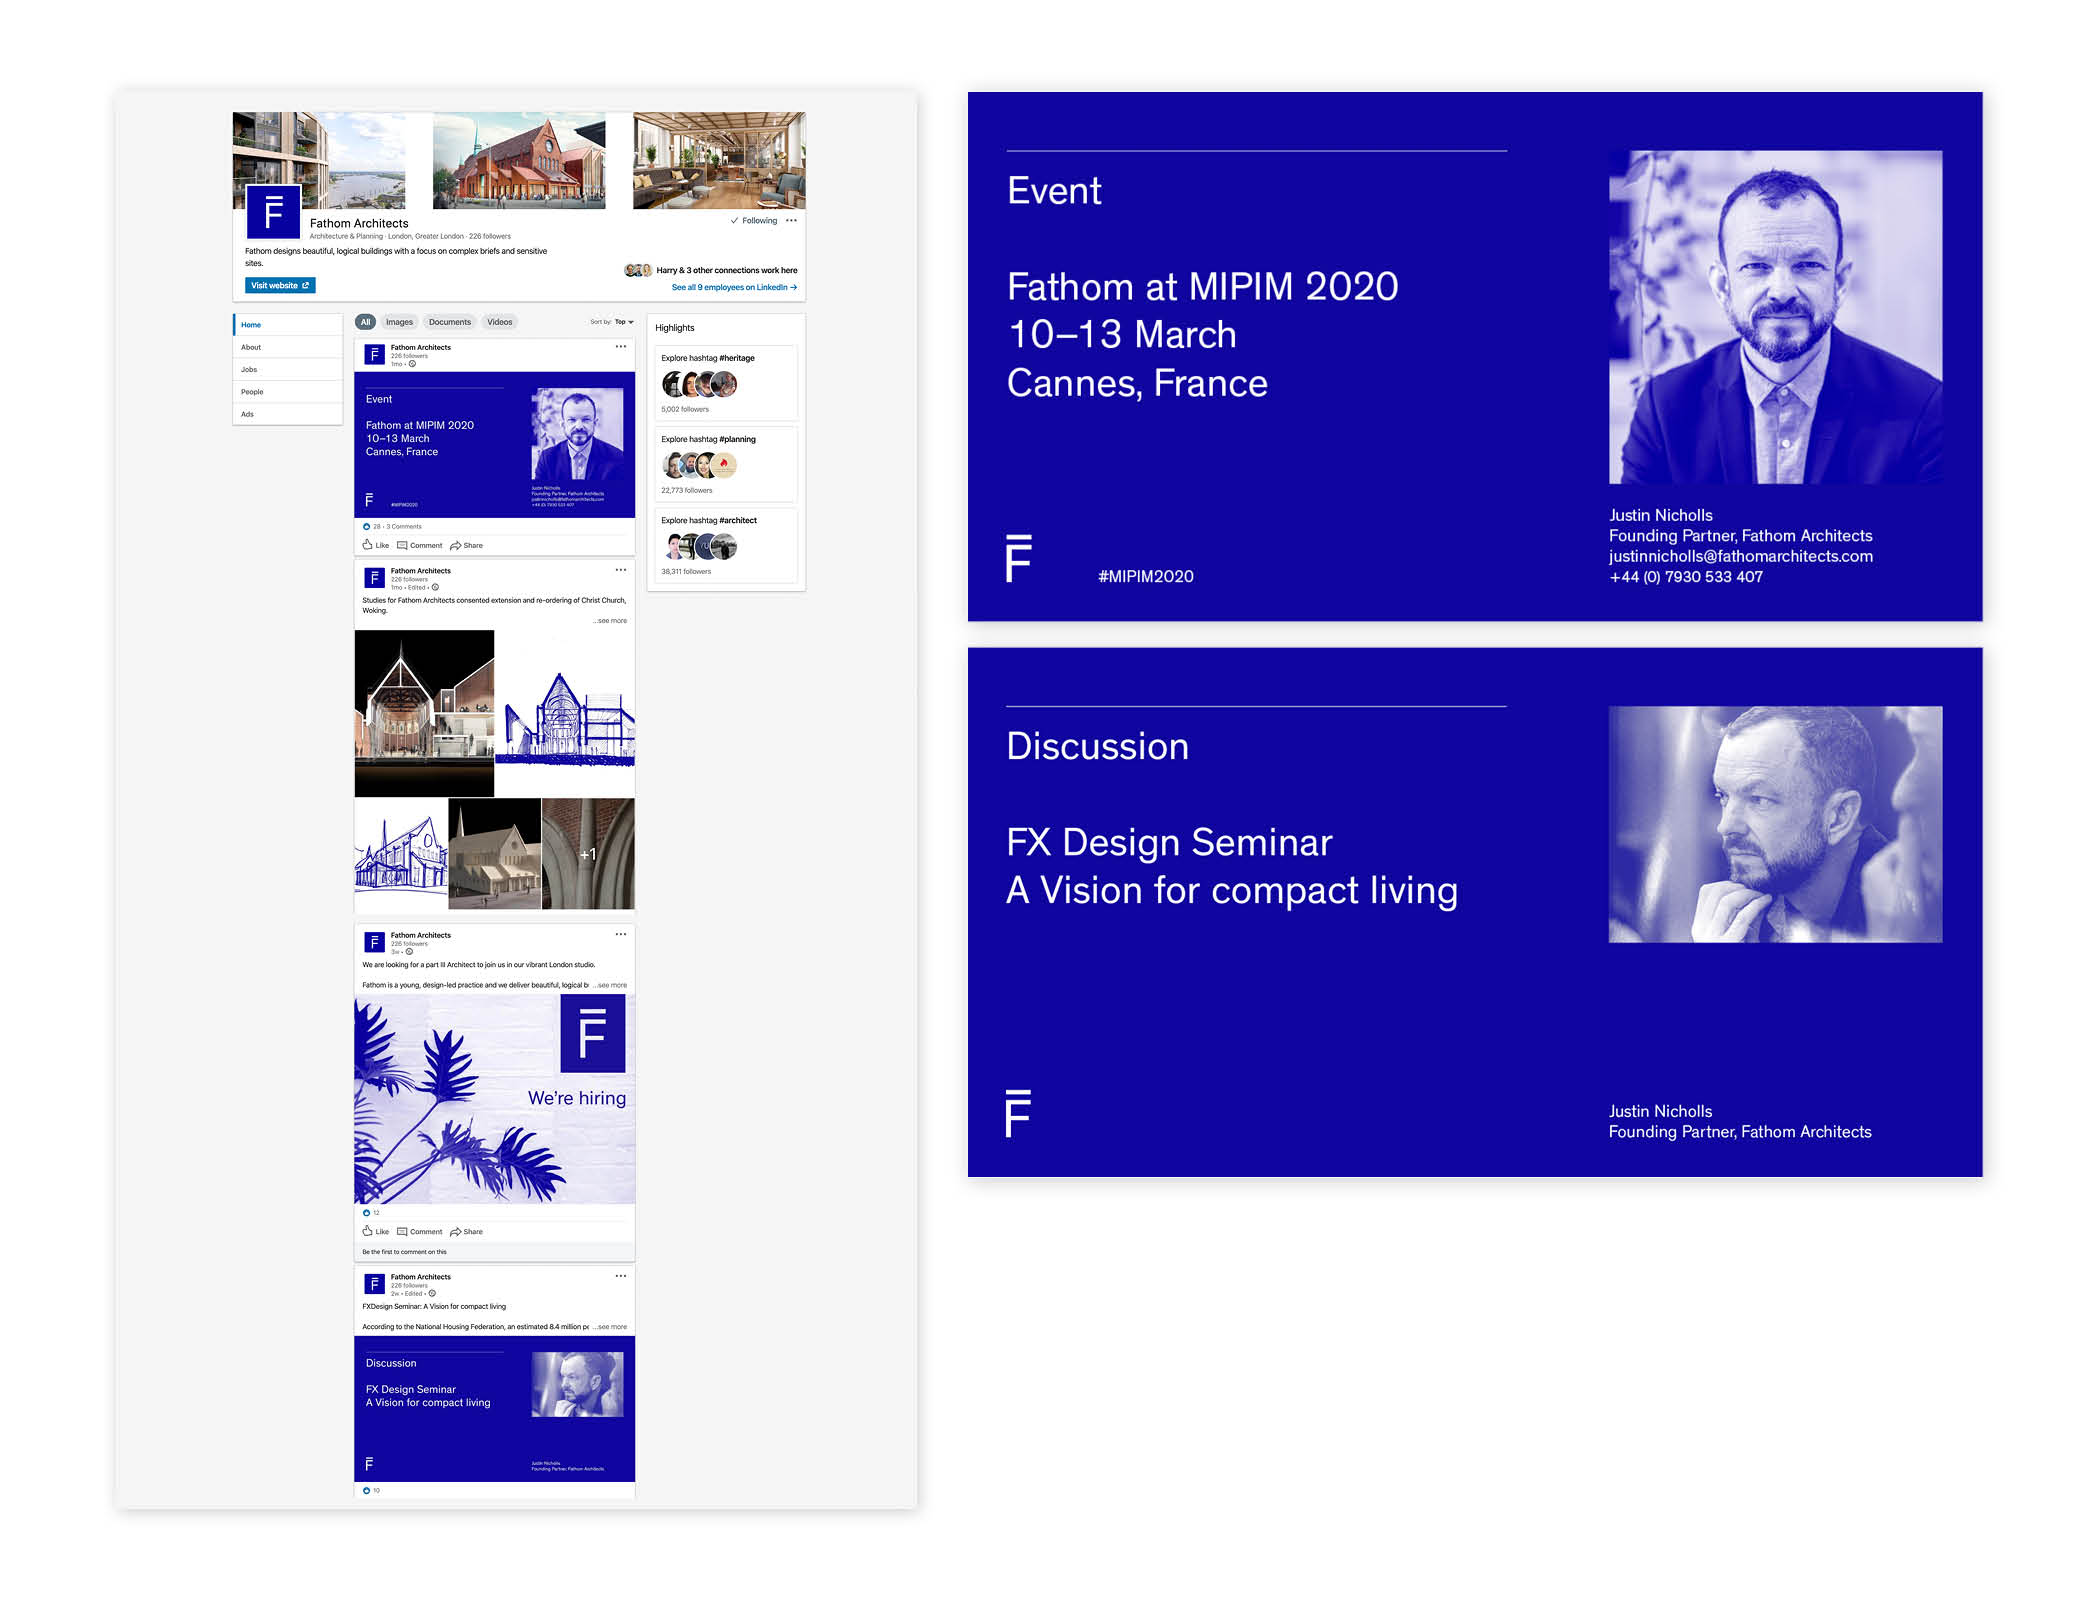
Task: Open the About sidebar item
Action: pos(288,347)
